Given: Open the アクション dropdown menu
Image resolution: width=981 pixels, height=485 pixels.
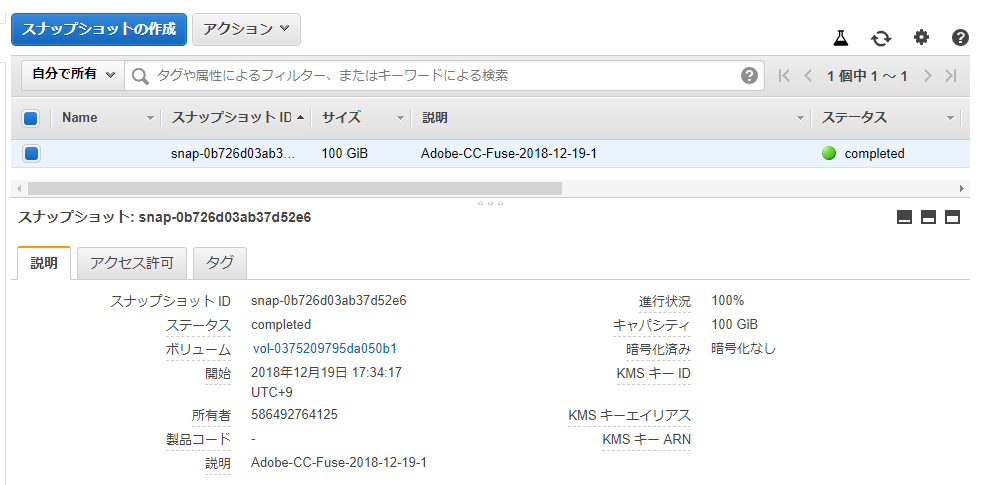Looking at the screenshot, I should point(247,29).
